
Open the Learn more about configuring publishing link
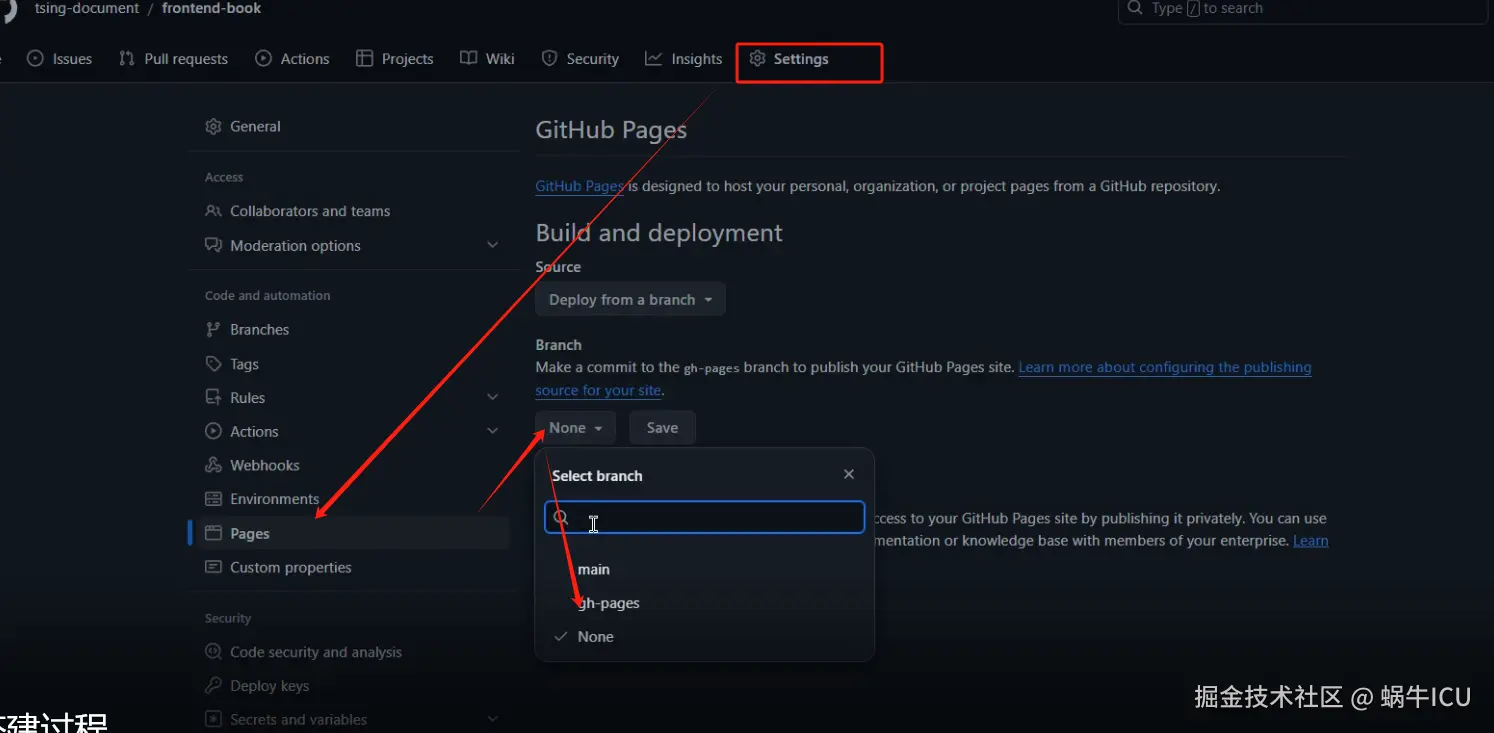(x=1165, y=367)
